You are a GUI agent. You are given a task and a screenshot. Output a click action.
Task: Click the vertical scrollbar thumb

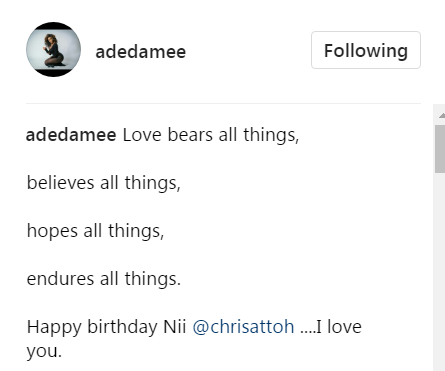(440, 149)
